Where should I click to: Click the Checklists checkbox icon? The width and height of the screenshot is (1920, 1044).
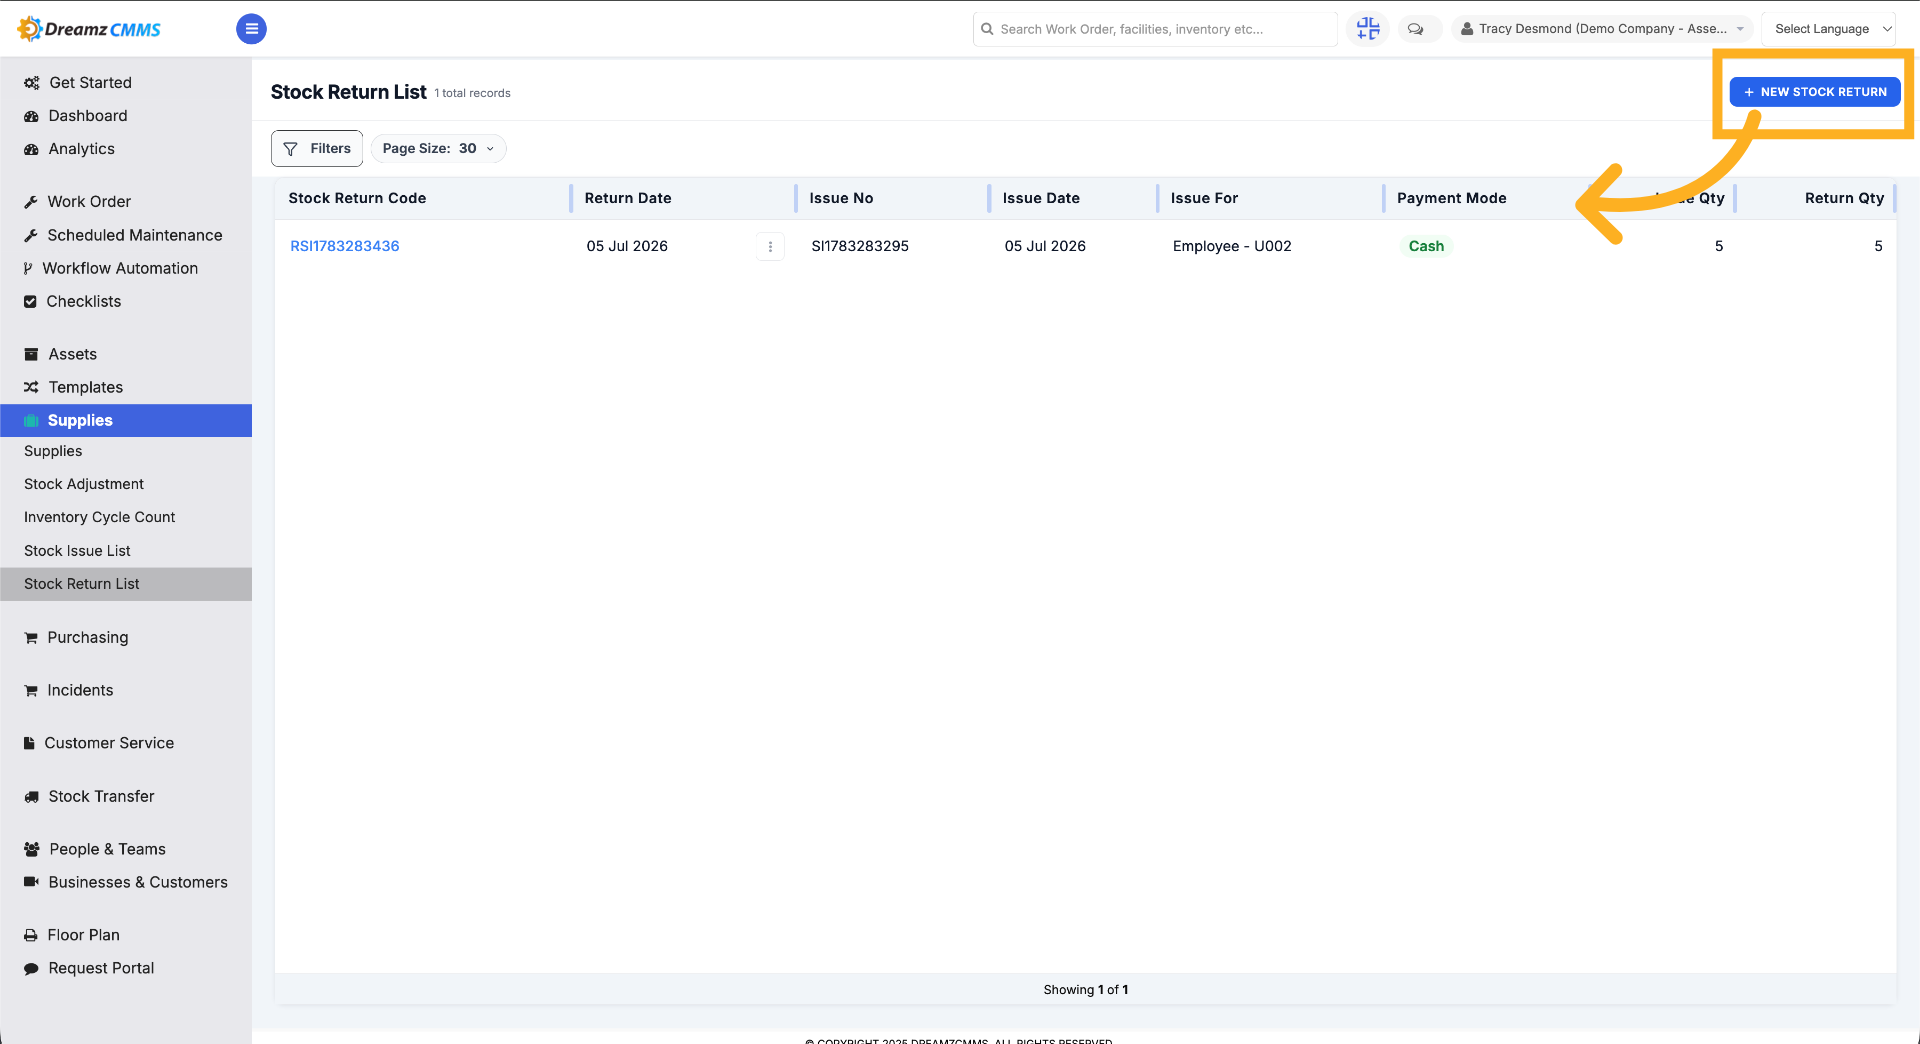tap(30, 301)
